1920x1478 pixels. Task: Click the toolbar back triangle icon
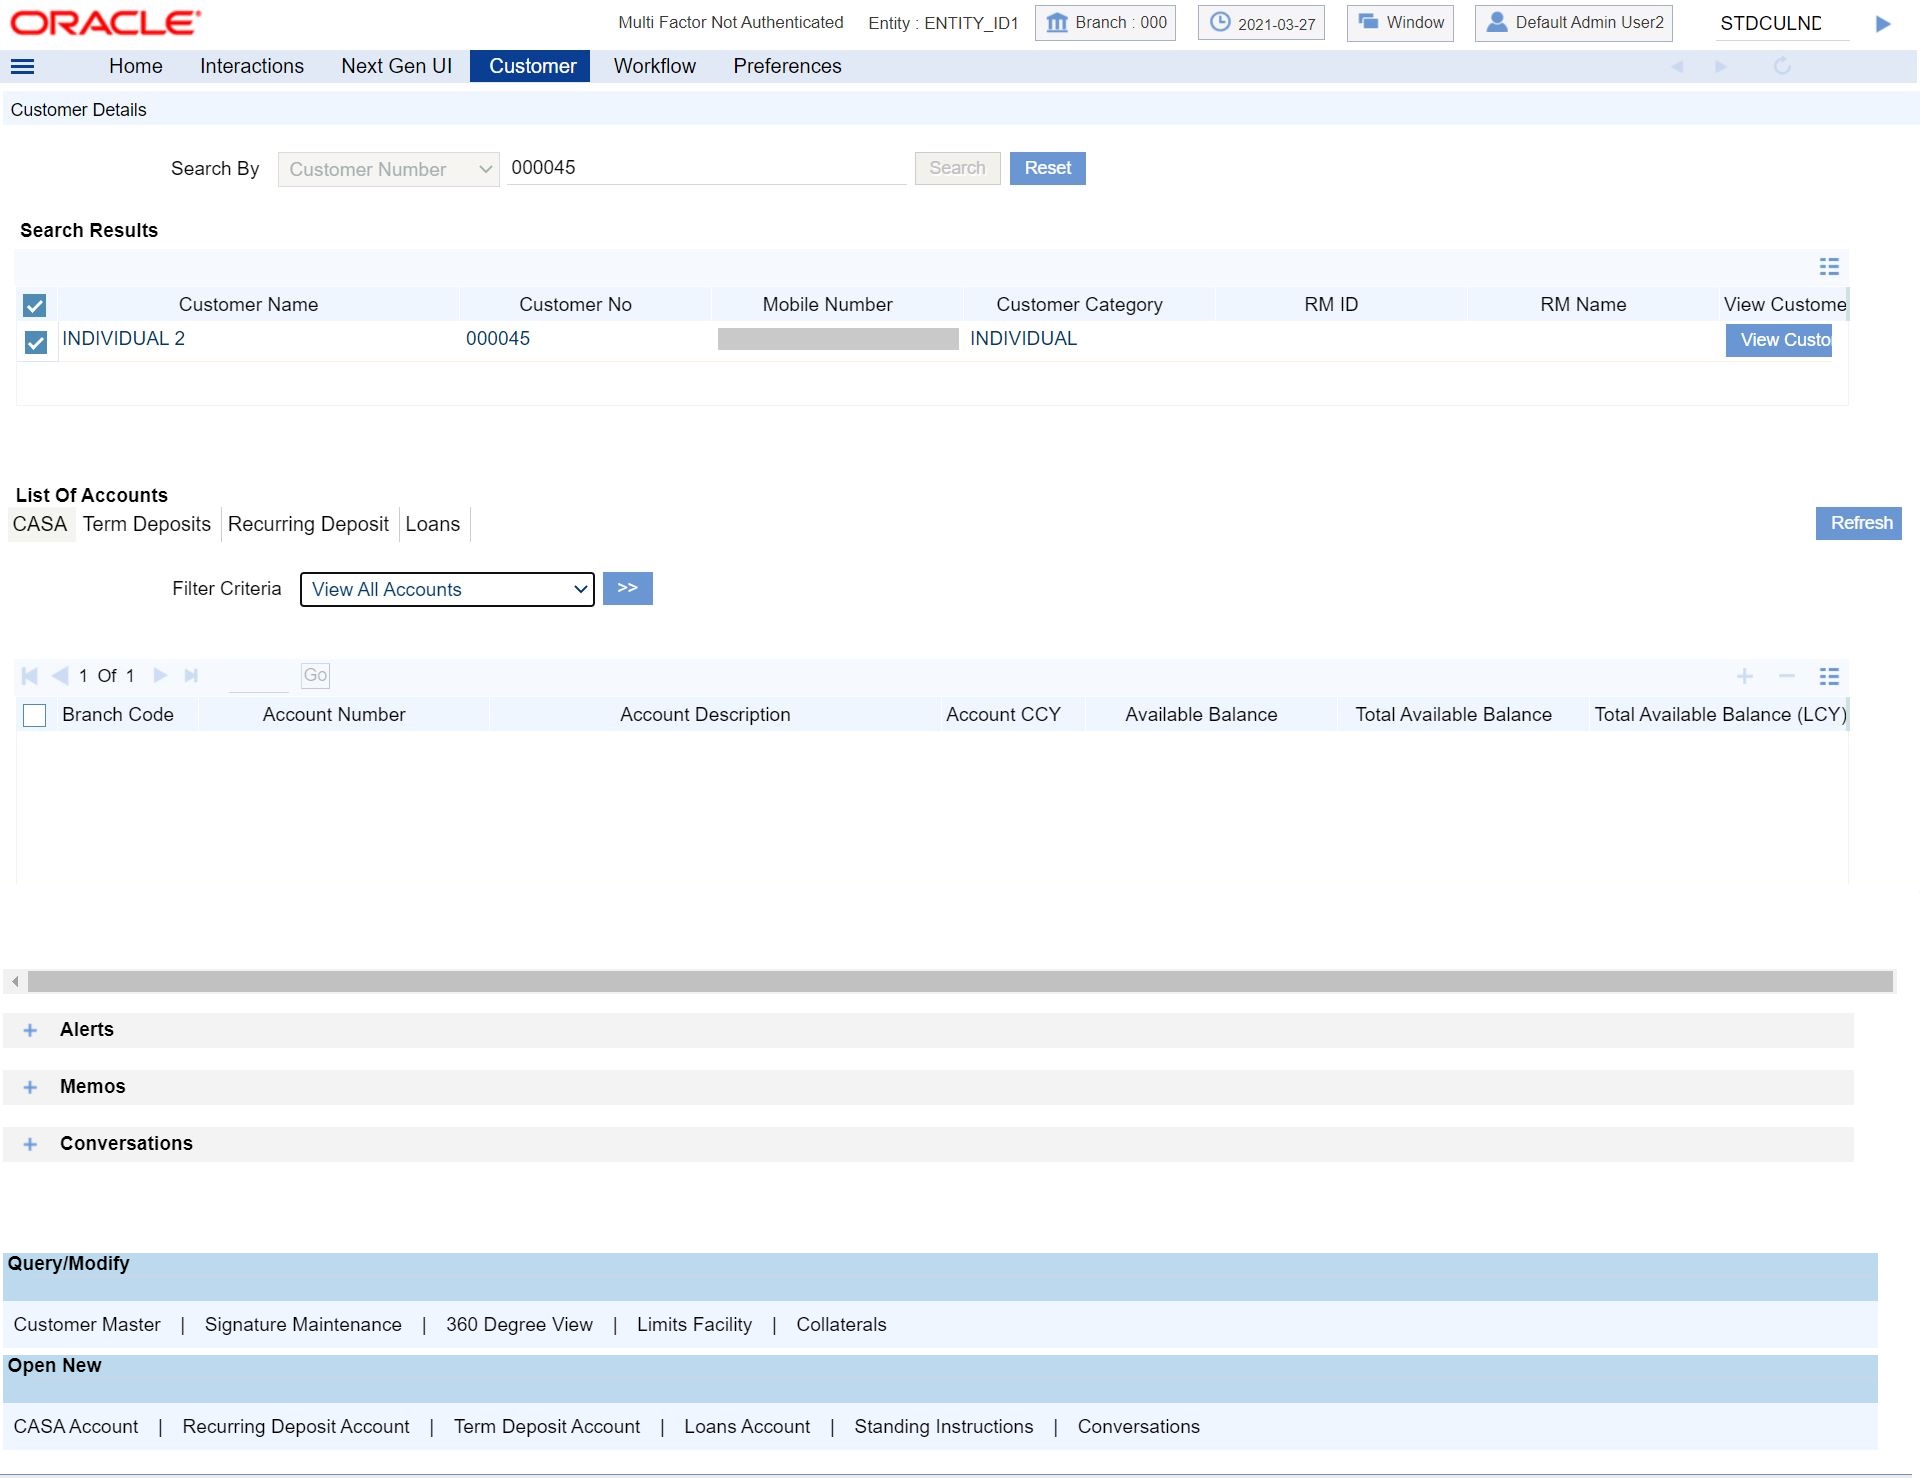tap(1677, 66)
